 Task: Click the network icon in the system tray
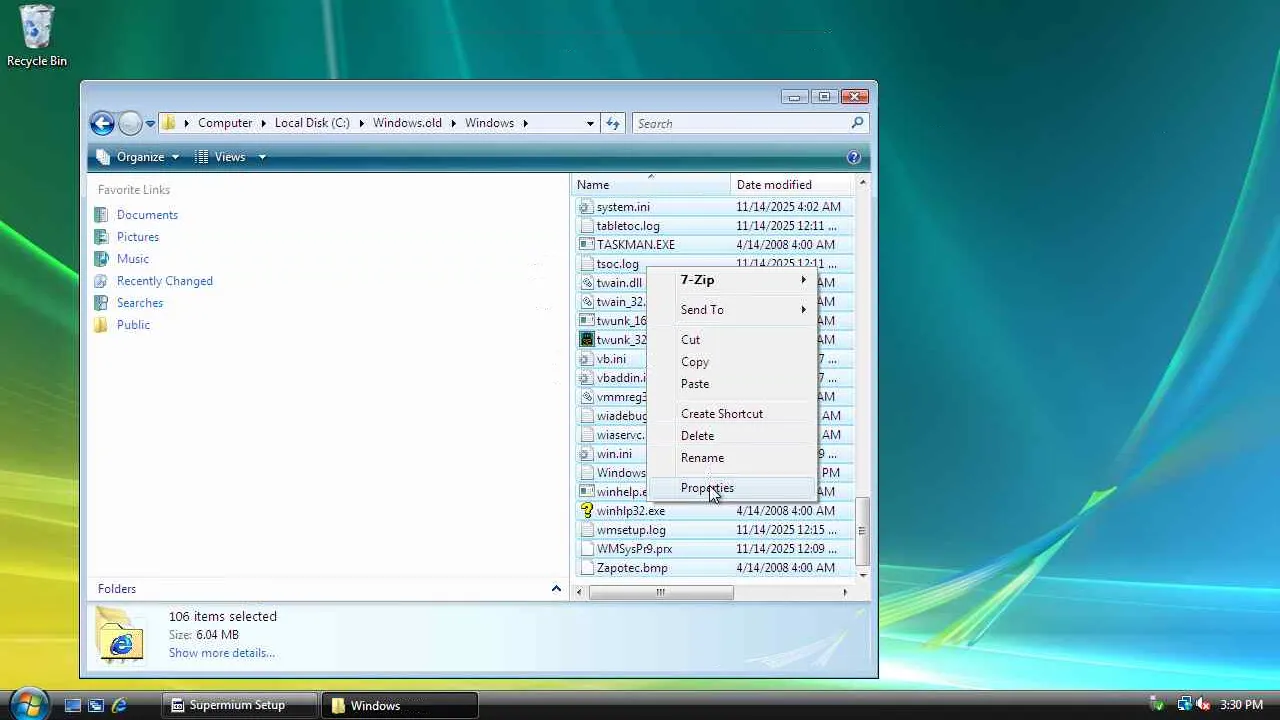pyautogui.click(x=1184, y=705)
